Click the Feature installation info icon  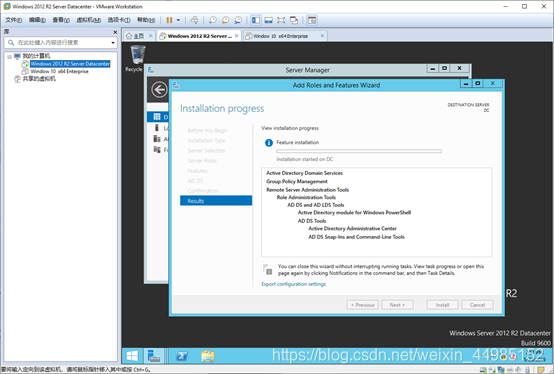(269, 143)
